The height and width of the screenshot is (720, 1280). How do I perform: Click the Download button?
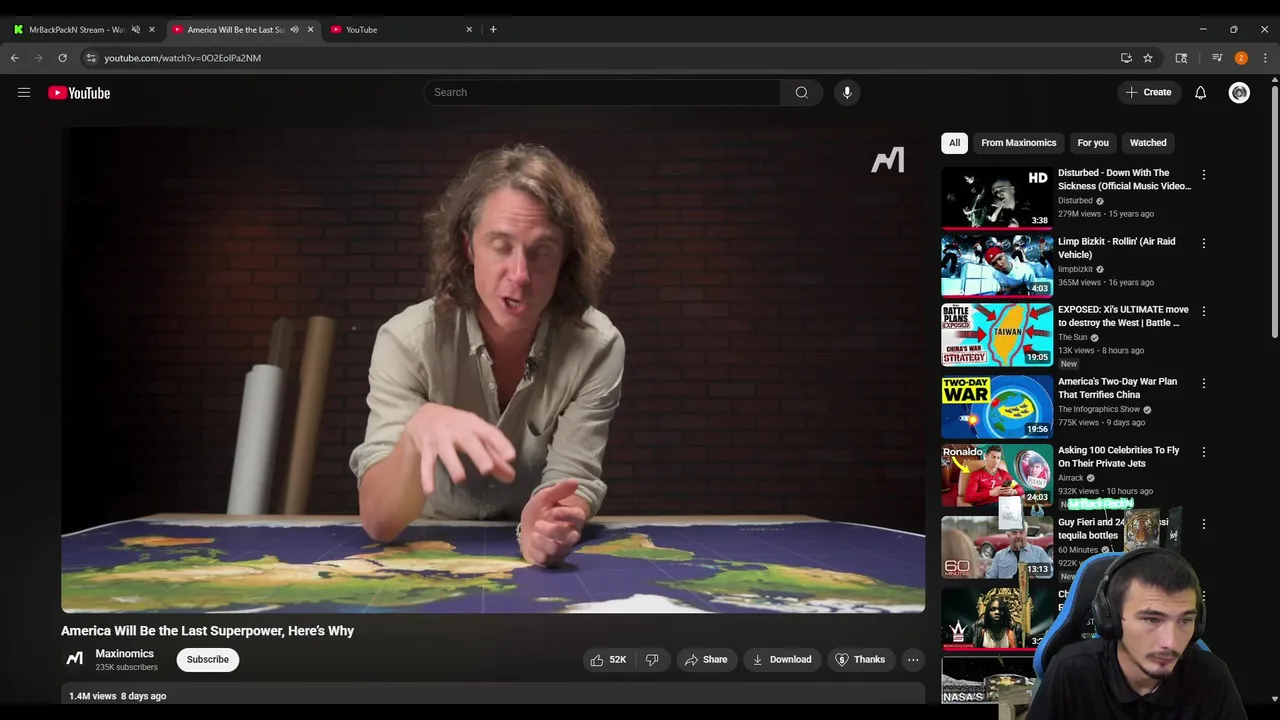point(782,660)
